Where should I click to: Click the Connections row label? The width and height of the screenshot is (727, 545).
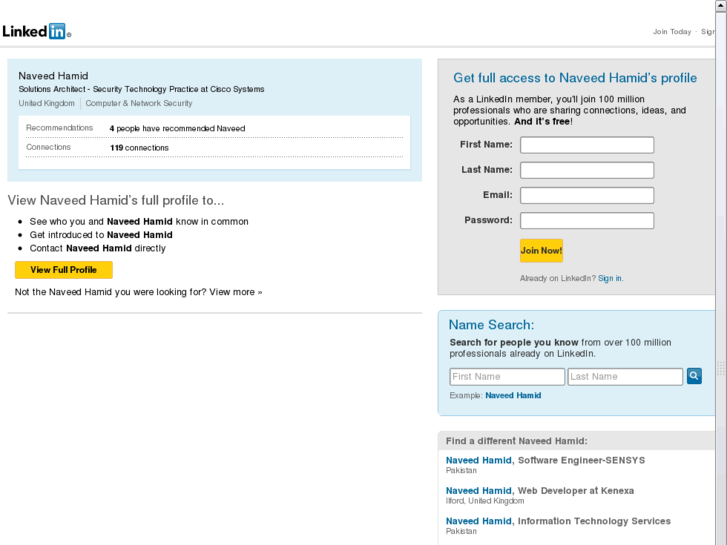(48, 147)
